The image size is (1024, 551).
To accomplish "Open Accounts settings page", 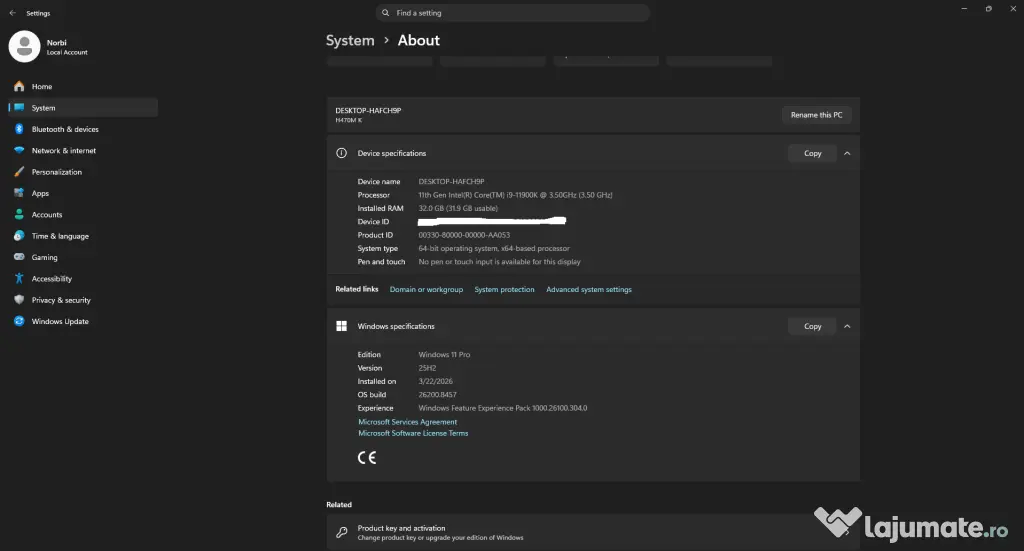I will 83,215.
